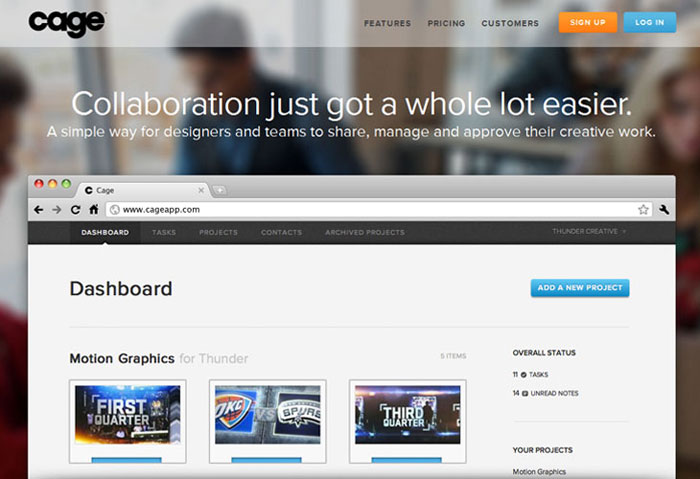Reload the page with refresh icon

[x=75, y=210]
